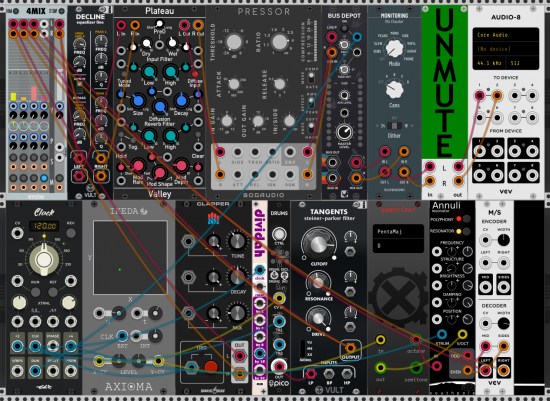This screenshot has height=401, width=550.
Task: Click the HP input jack on Tangents
Action: (x=347, y=374)
